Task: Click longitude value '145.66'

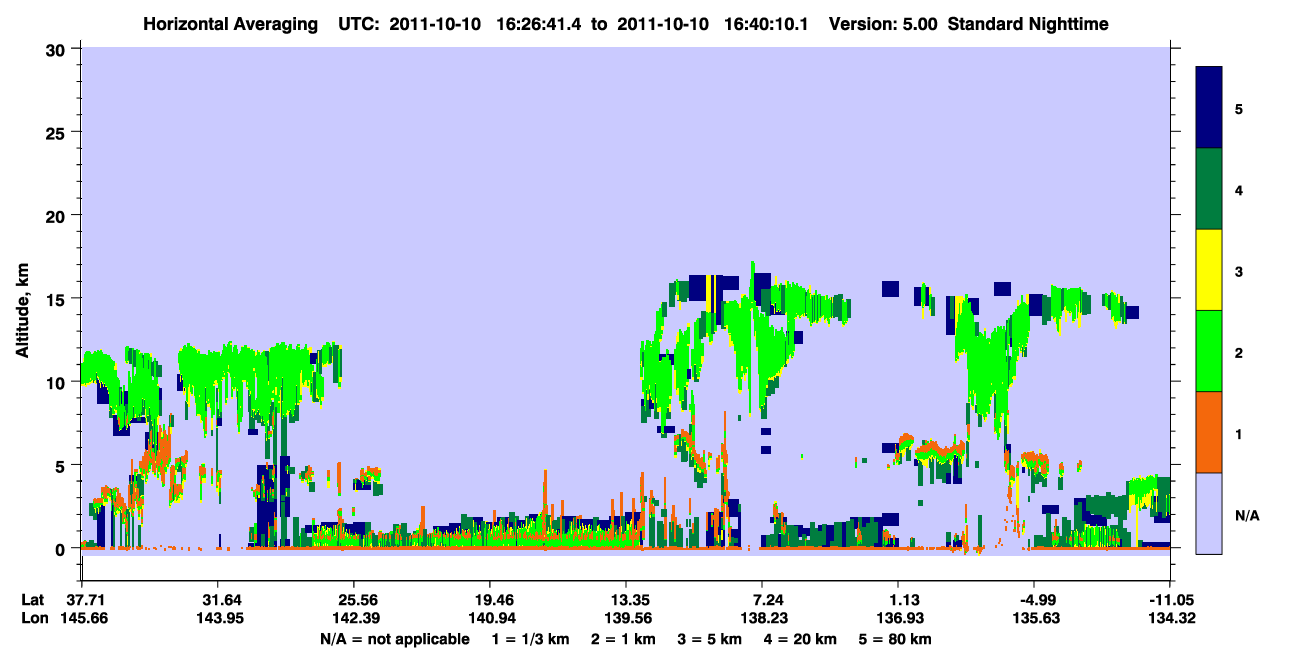Action: [x=85, y=619]
